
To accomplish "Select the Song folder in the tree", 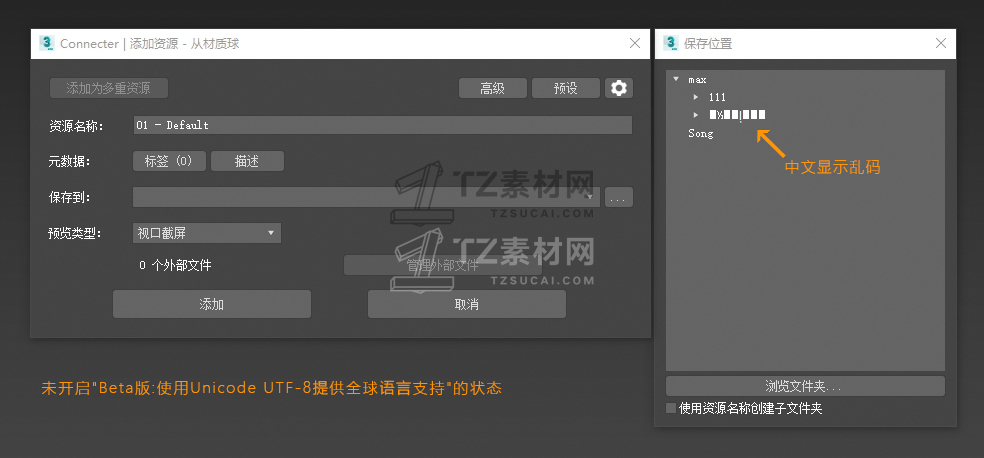I will tap(700, 134).
